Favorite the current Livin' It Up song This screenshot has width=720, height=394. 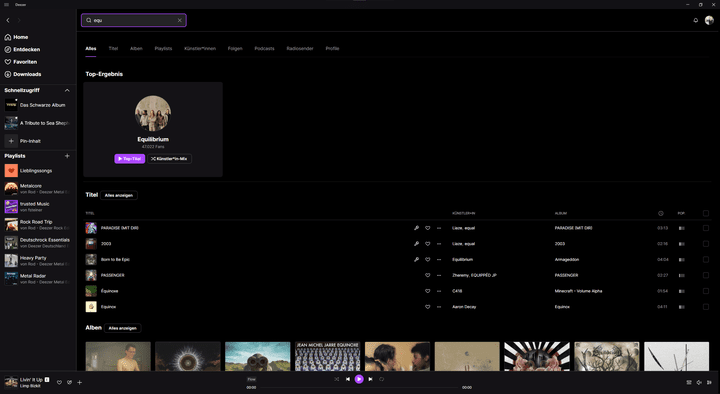tap(59, 383)
